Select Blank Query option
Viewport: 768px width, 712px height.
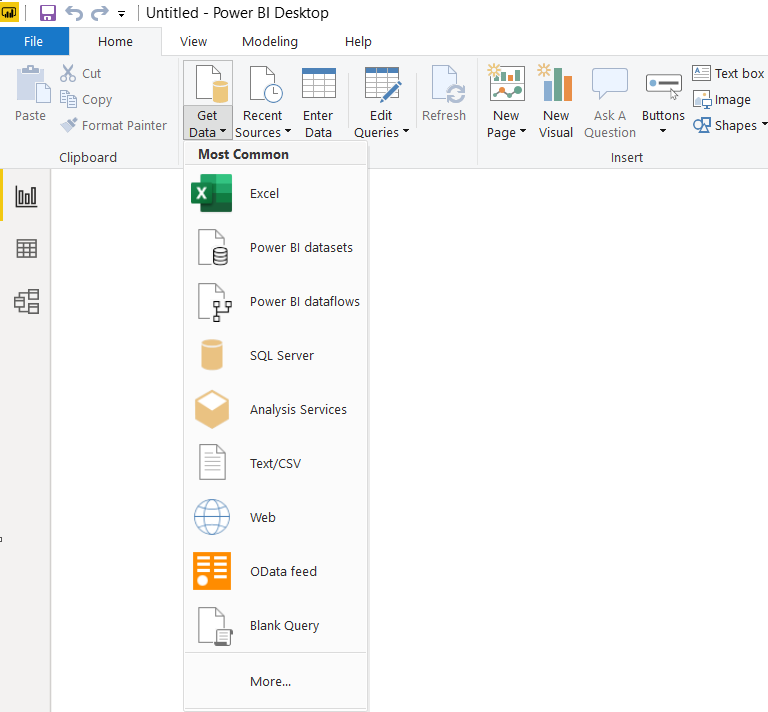275,625
